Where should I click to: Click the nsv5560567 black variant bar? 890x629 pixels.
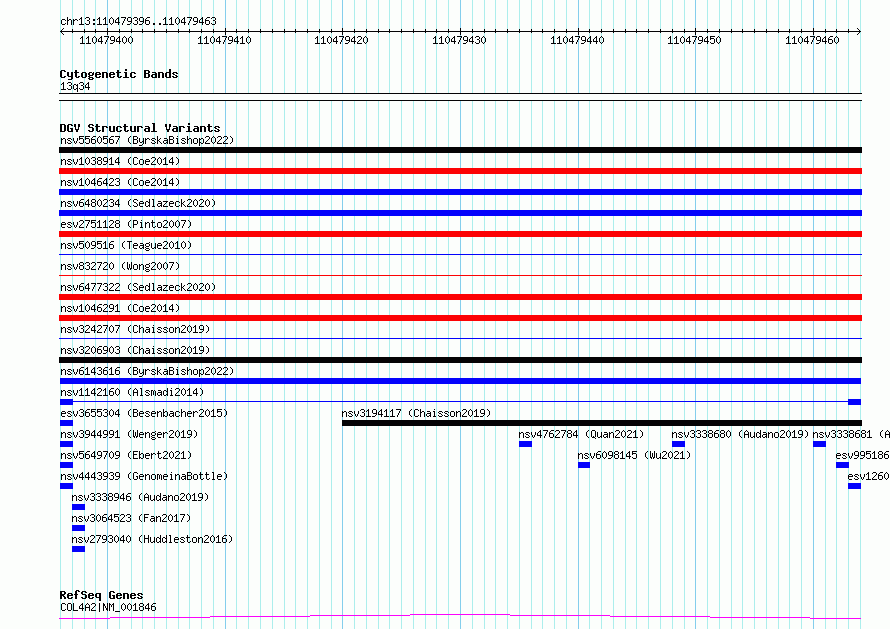(x=460, y=150)
